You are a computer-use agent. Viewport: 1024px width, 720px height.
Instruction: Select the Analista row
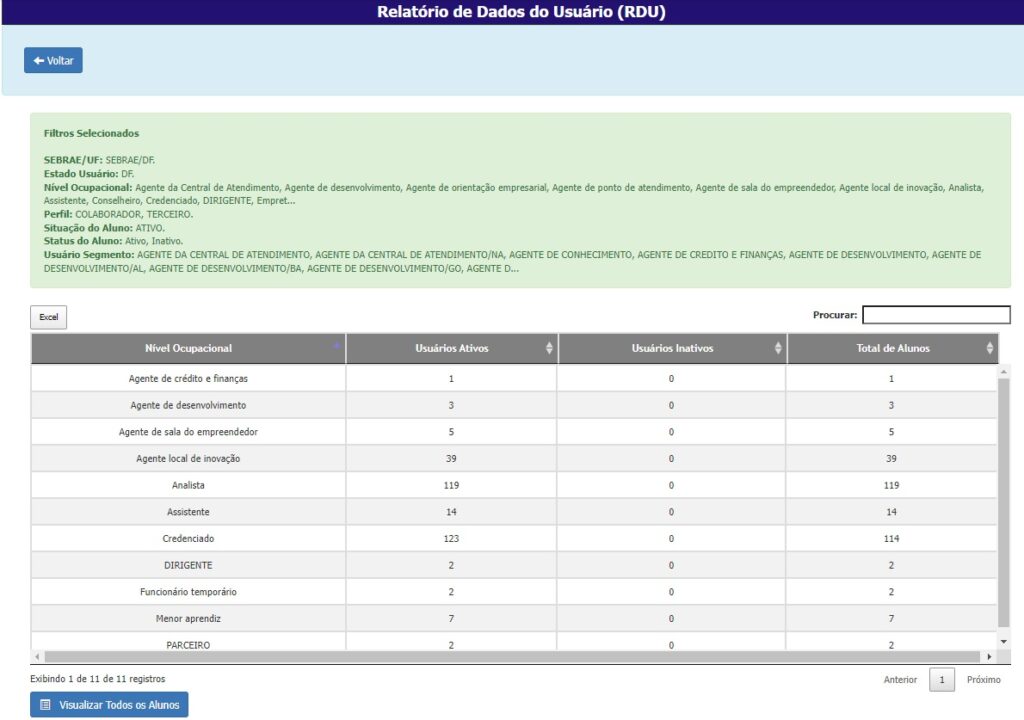tap(188, 485)
